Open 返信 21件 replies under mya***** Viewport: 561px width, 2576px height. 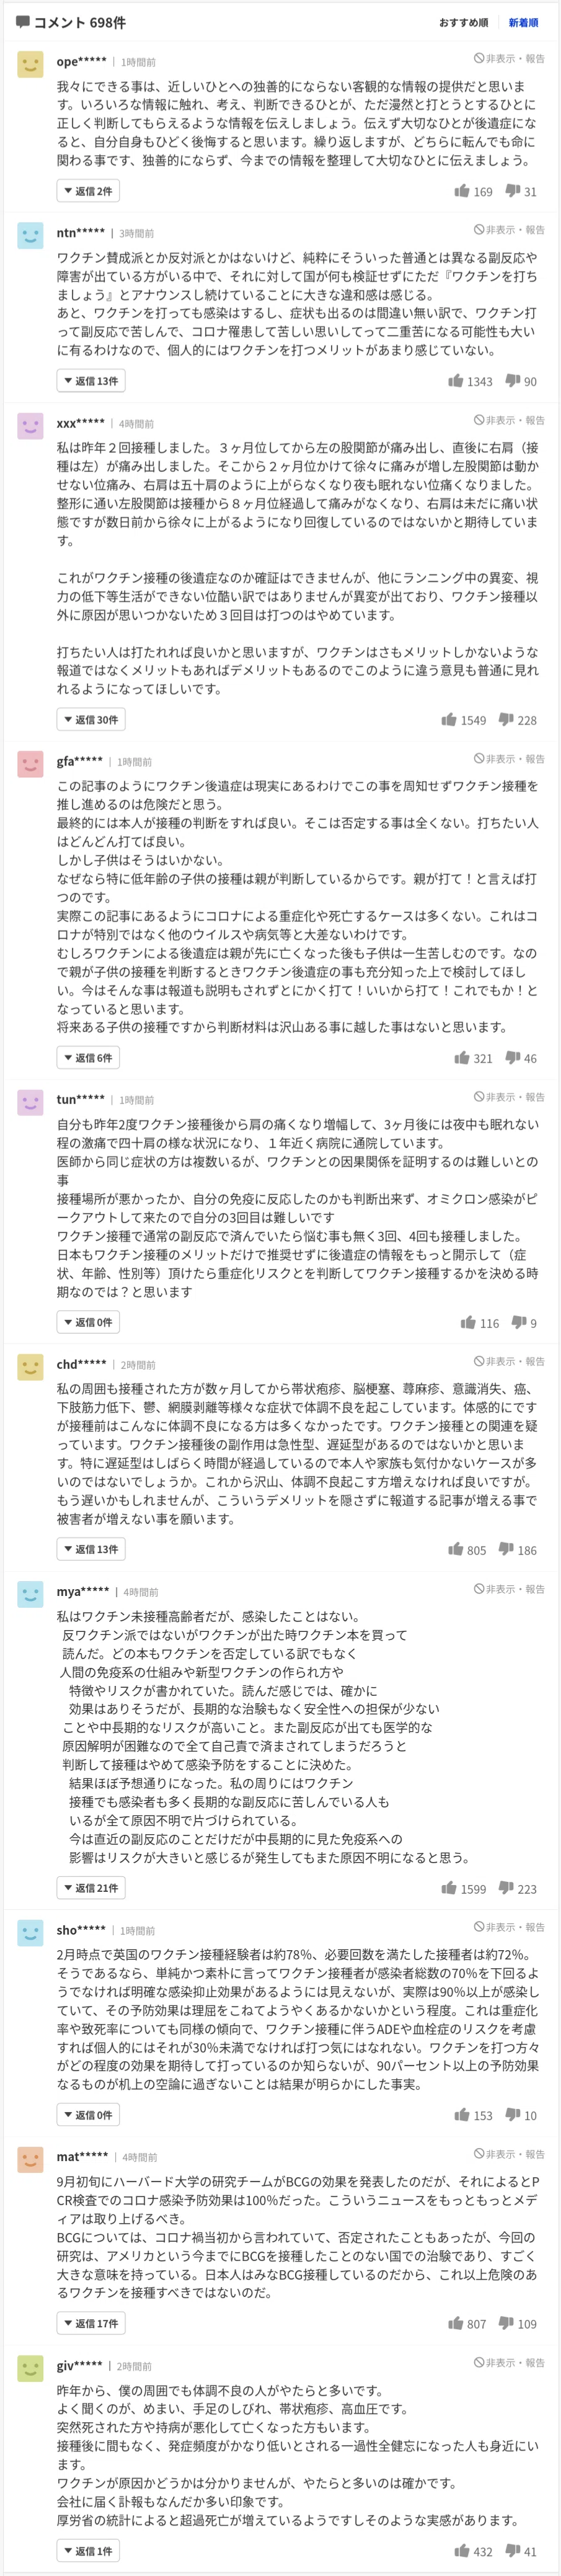(91, 1888)
